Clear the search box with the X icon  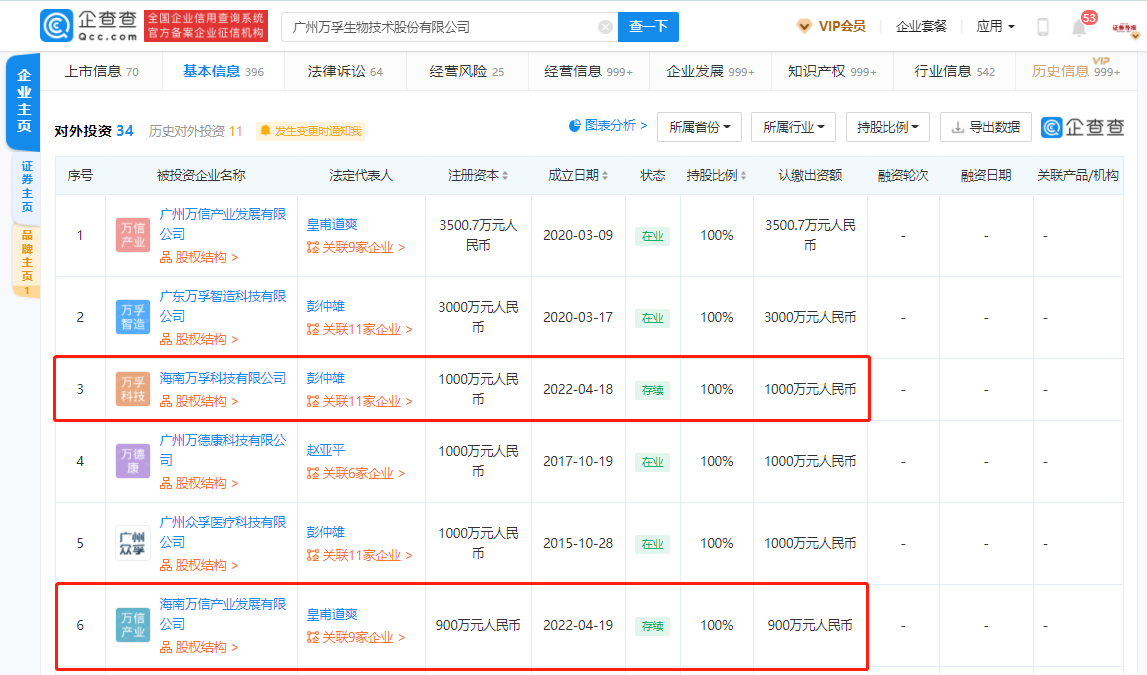(605, 27)
